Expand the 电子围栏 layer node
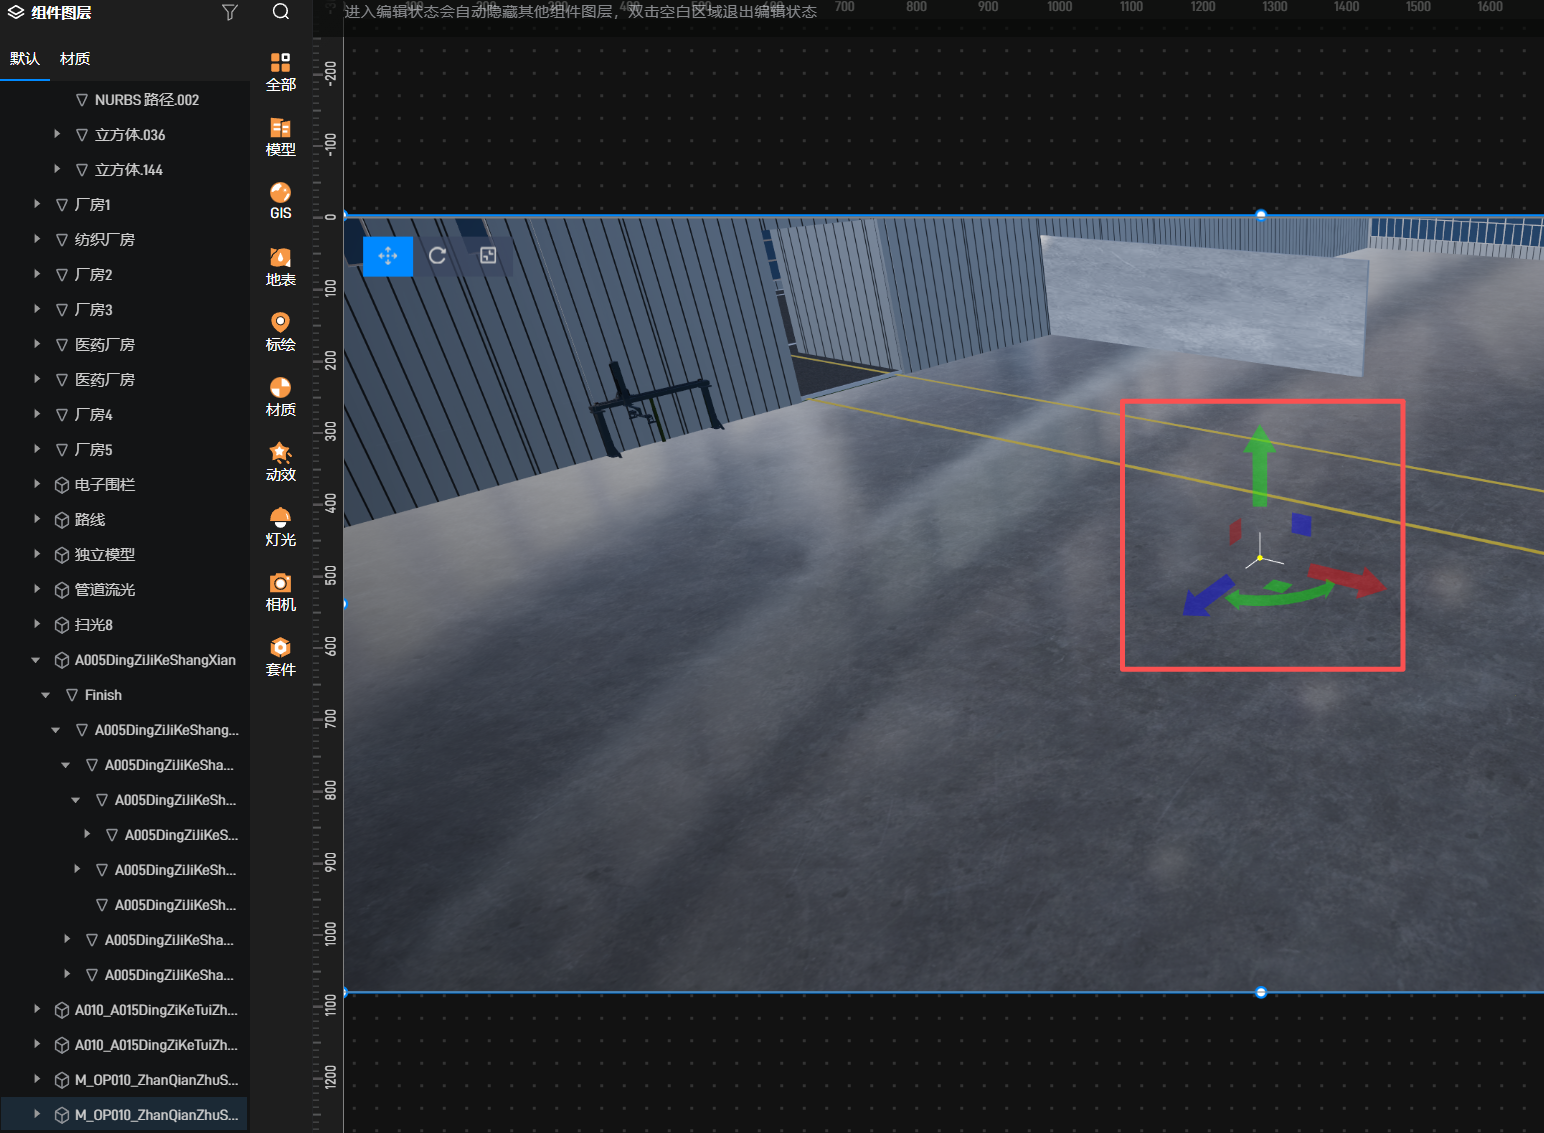 pos(37,484)
